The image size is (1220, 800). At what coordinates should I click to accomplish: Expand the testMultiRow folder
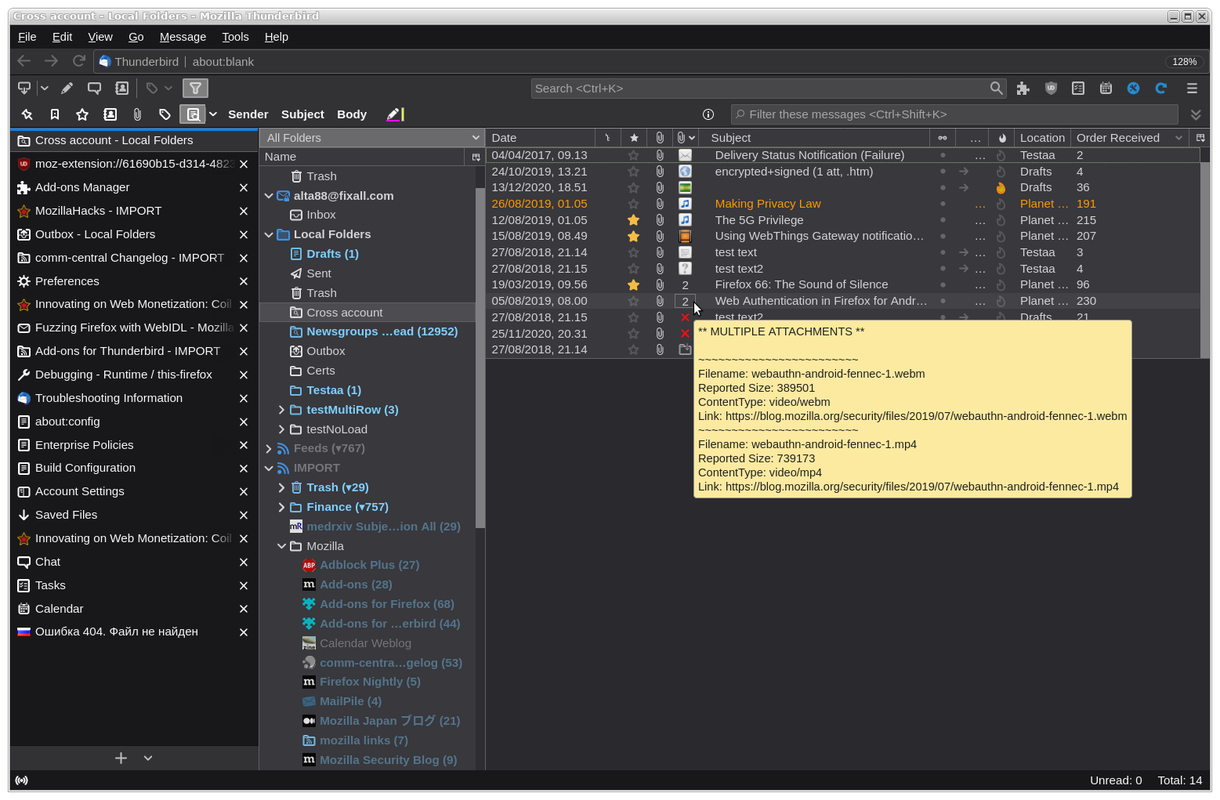[282, 410]
